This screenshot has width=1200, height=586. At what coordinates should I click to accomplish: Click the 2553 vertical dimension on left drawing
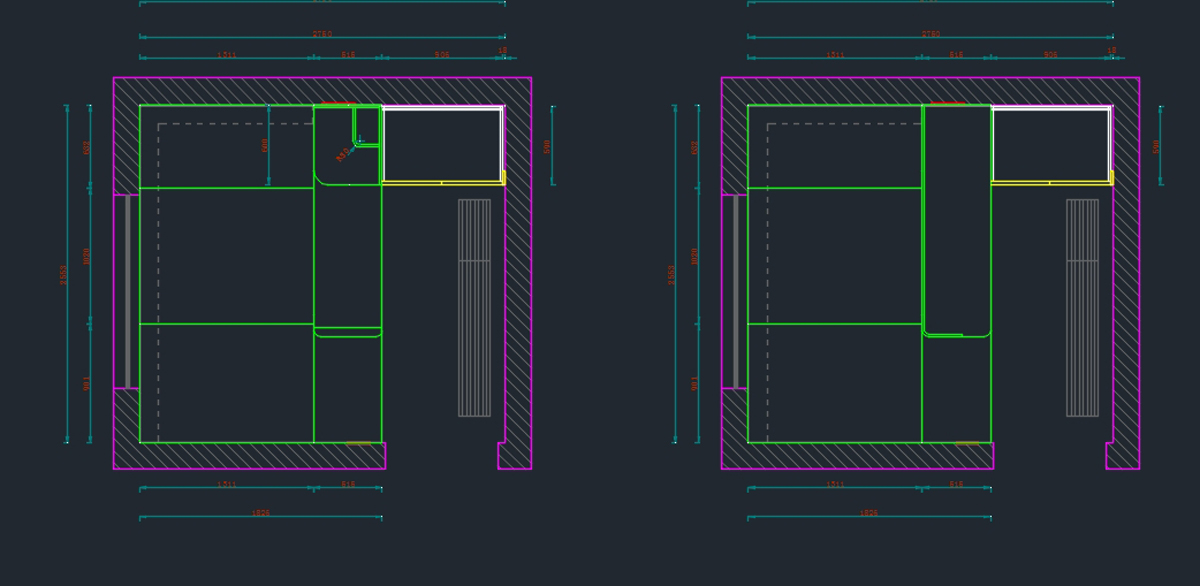click(63, 275)
